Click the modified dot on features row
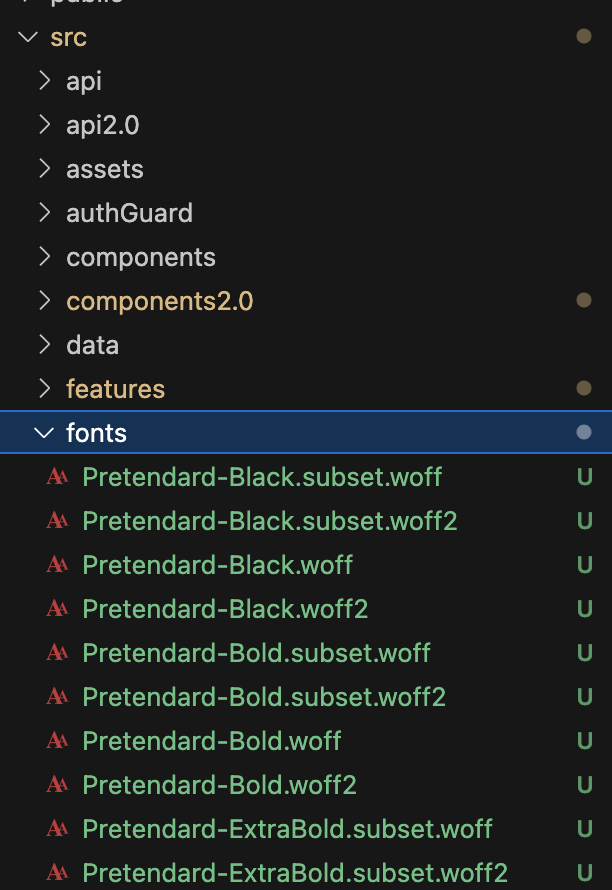Screen dimensions: 612x890 pyautogui.click(x=584, y=388)
